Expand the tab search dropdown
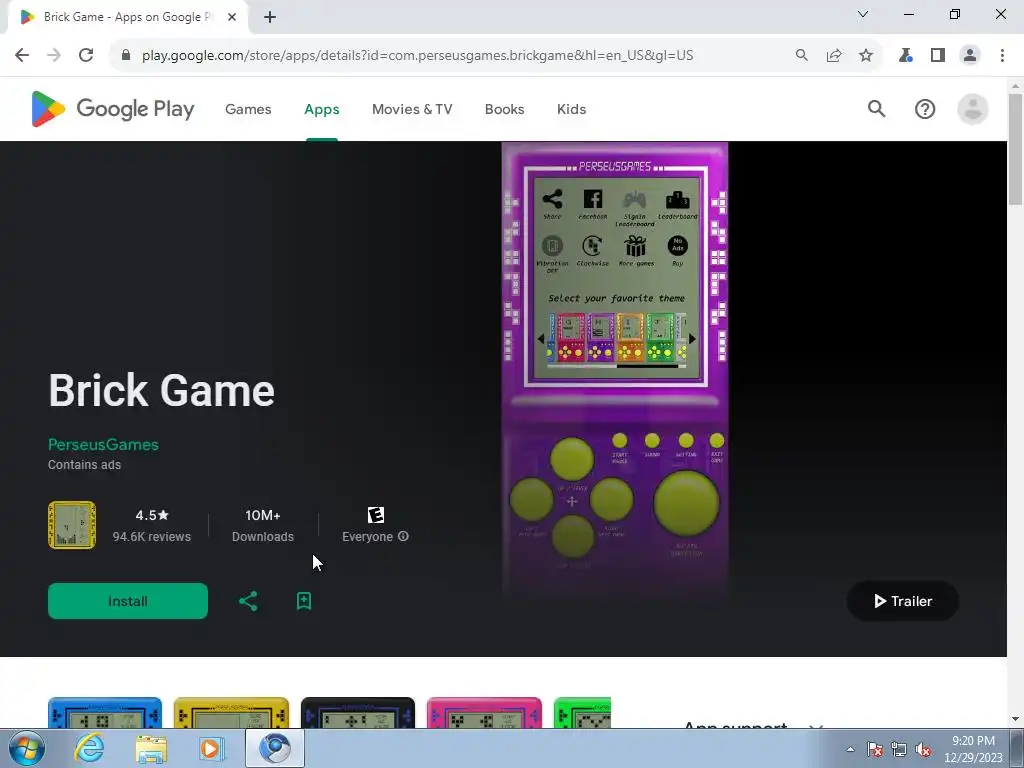Viewport: 1024px width, 768px height. pyautogui.click(x=863, y=14)
